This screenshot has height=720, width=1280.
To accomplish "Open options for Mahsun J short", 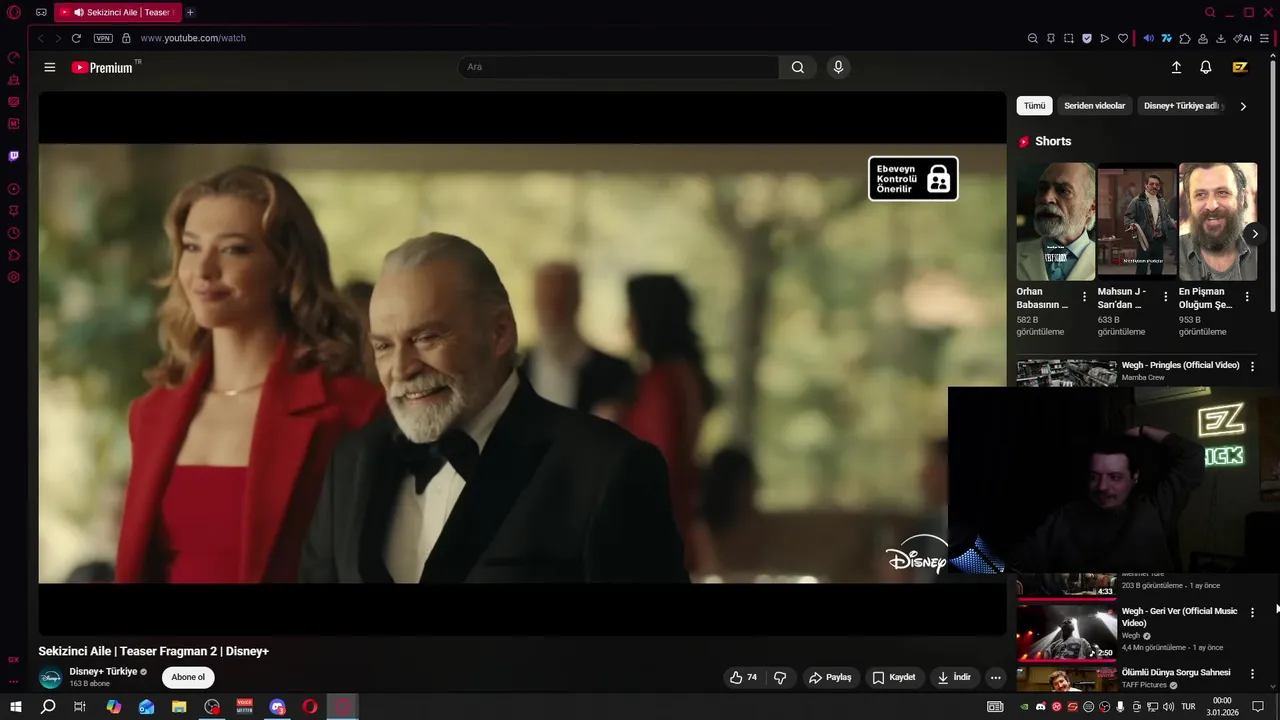I will [x=1165, y=297].
